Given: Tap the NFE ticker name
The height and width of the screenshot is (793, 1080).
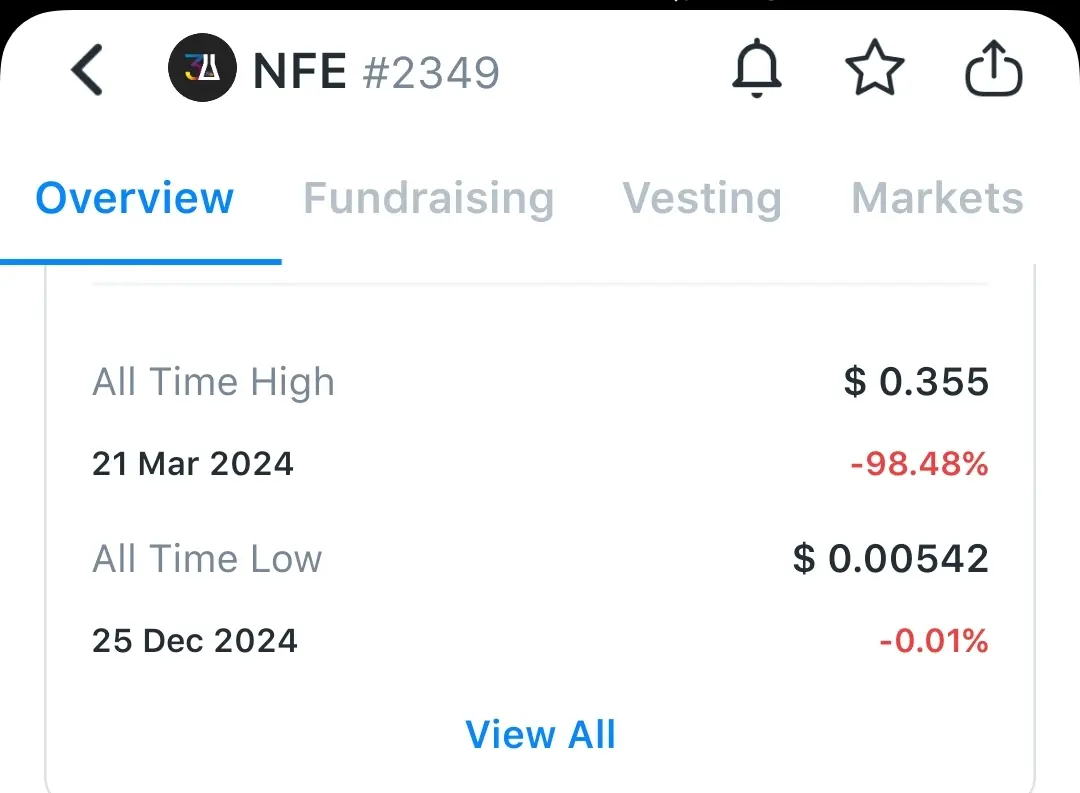Looking at the screenshot, I should (300, 72).
